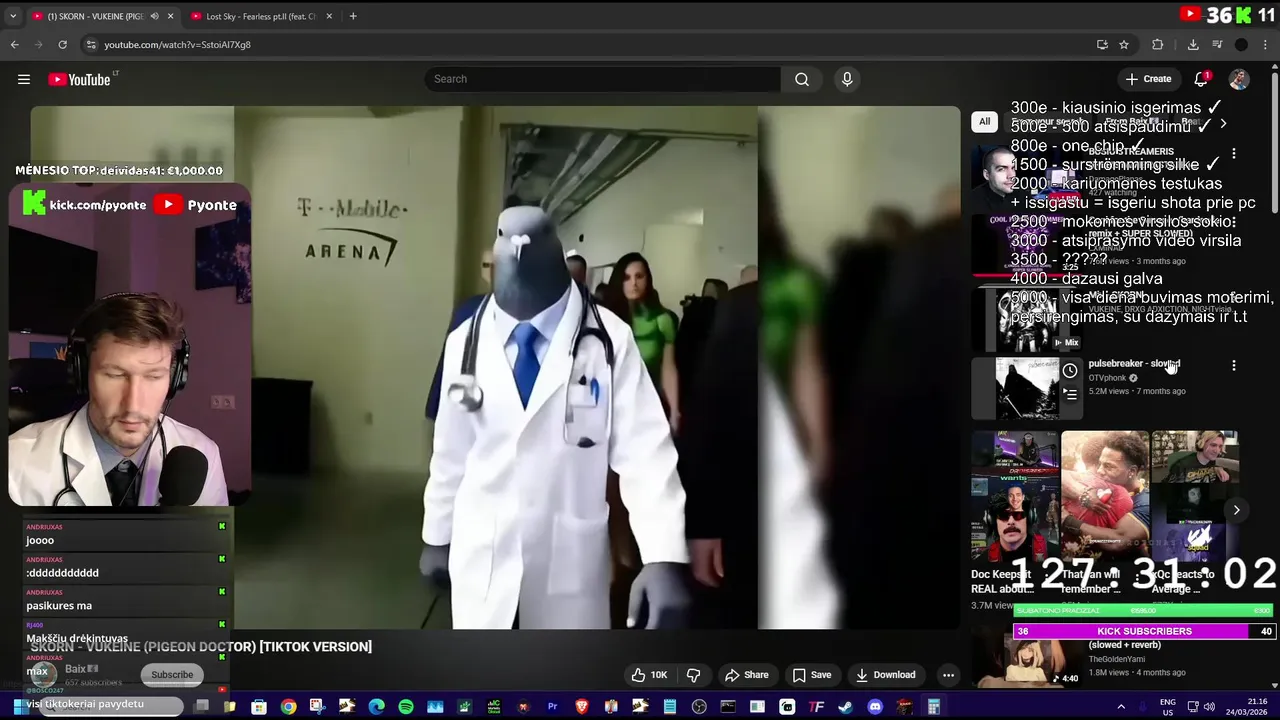Image resolution: width=1280 pixels, height=720 pixels.
Task: Open browser extensions puzzle icon
Action: [x=1158, y=44]
